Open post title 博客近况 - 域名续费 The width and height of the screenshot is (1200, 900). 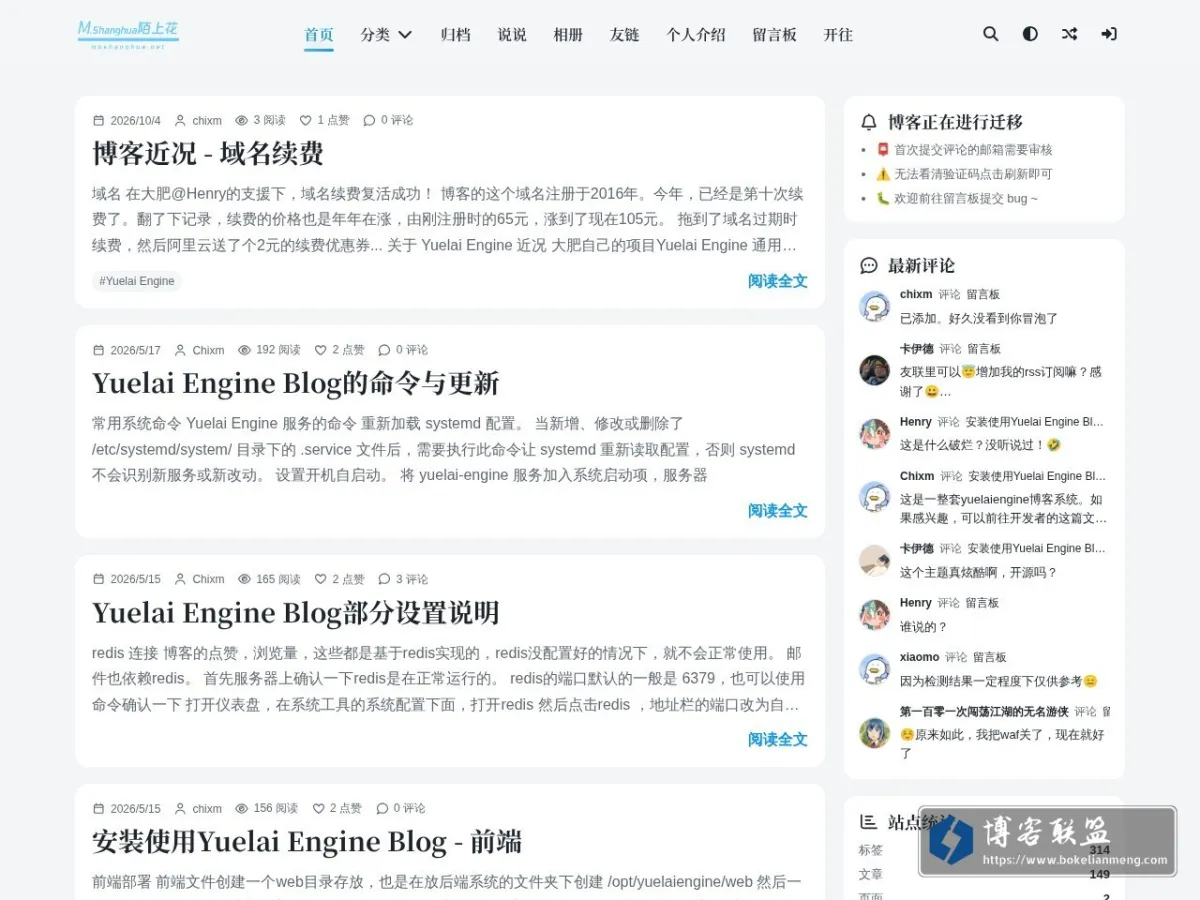208,153
